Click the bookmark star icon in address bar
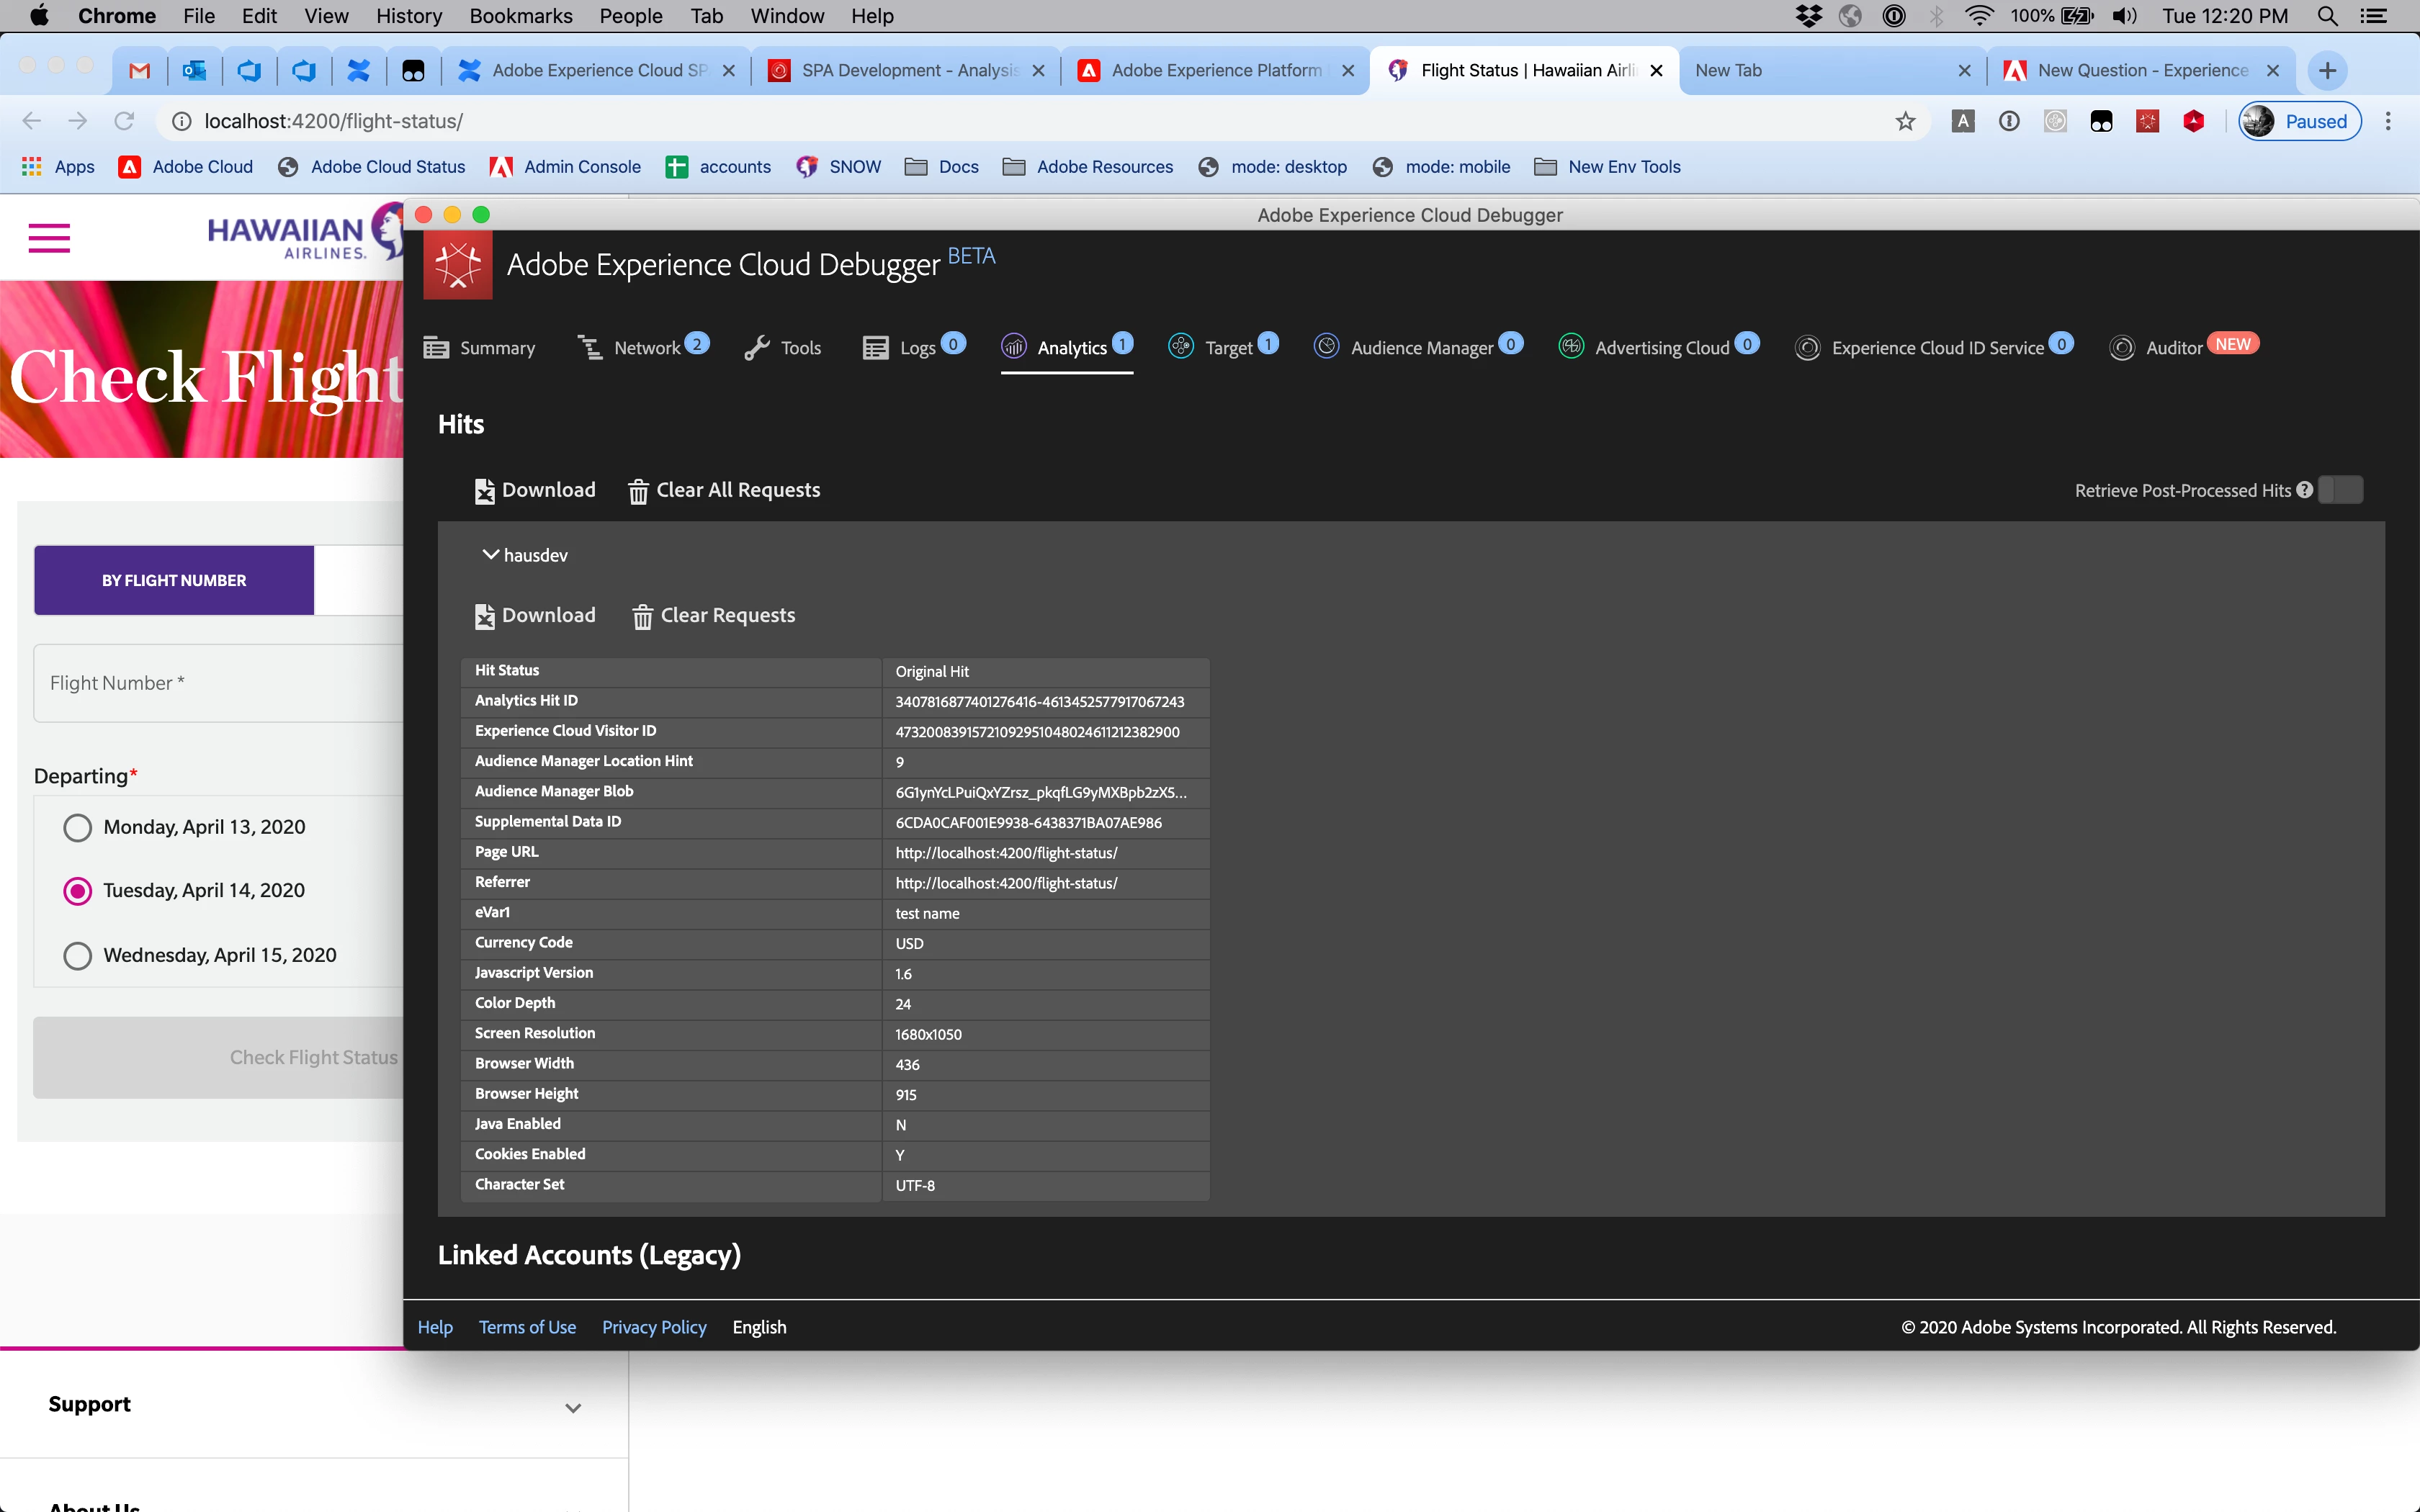The height and width of the screenshot is (1512, 2420). coord(1905,121)
